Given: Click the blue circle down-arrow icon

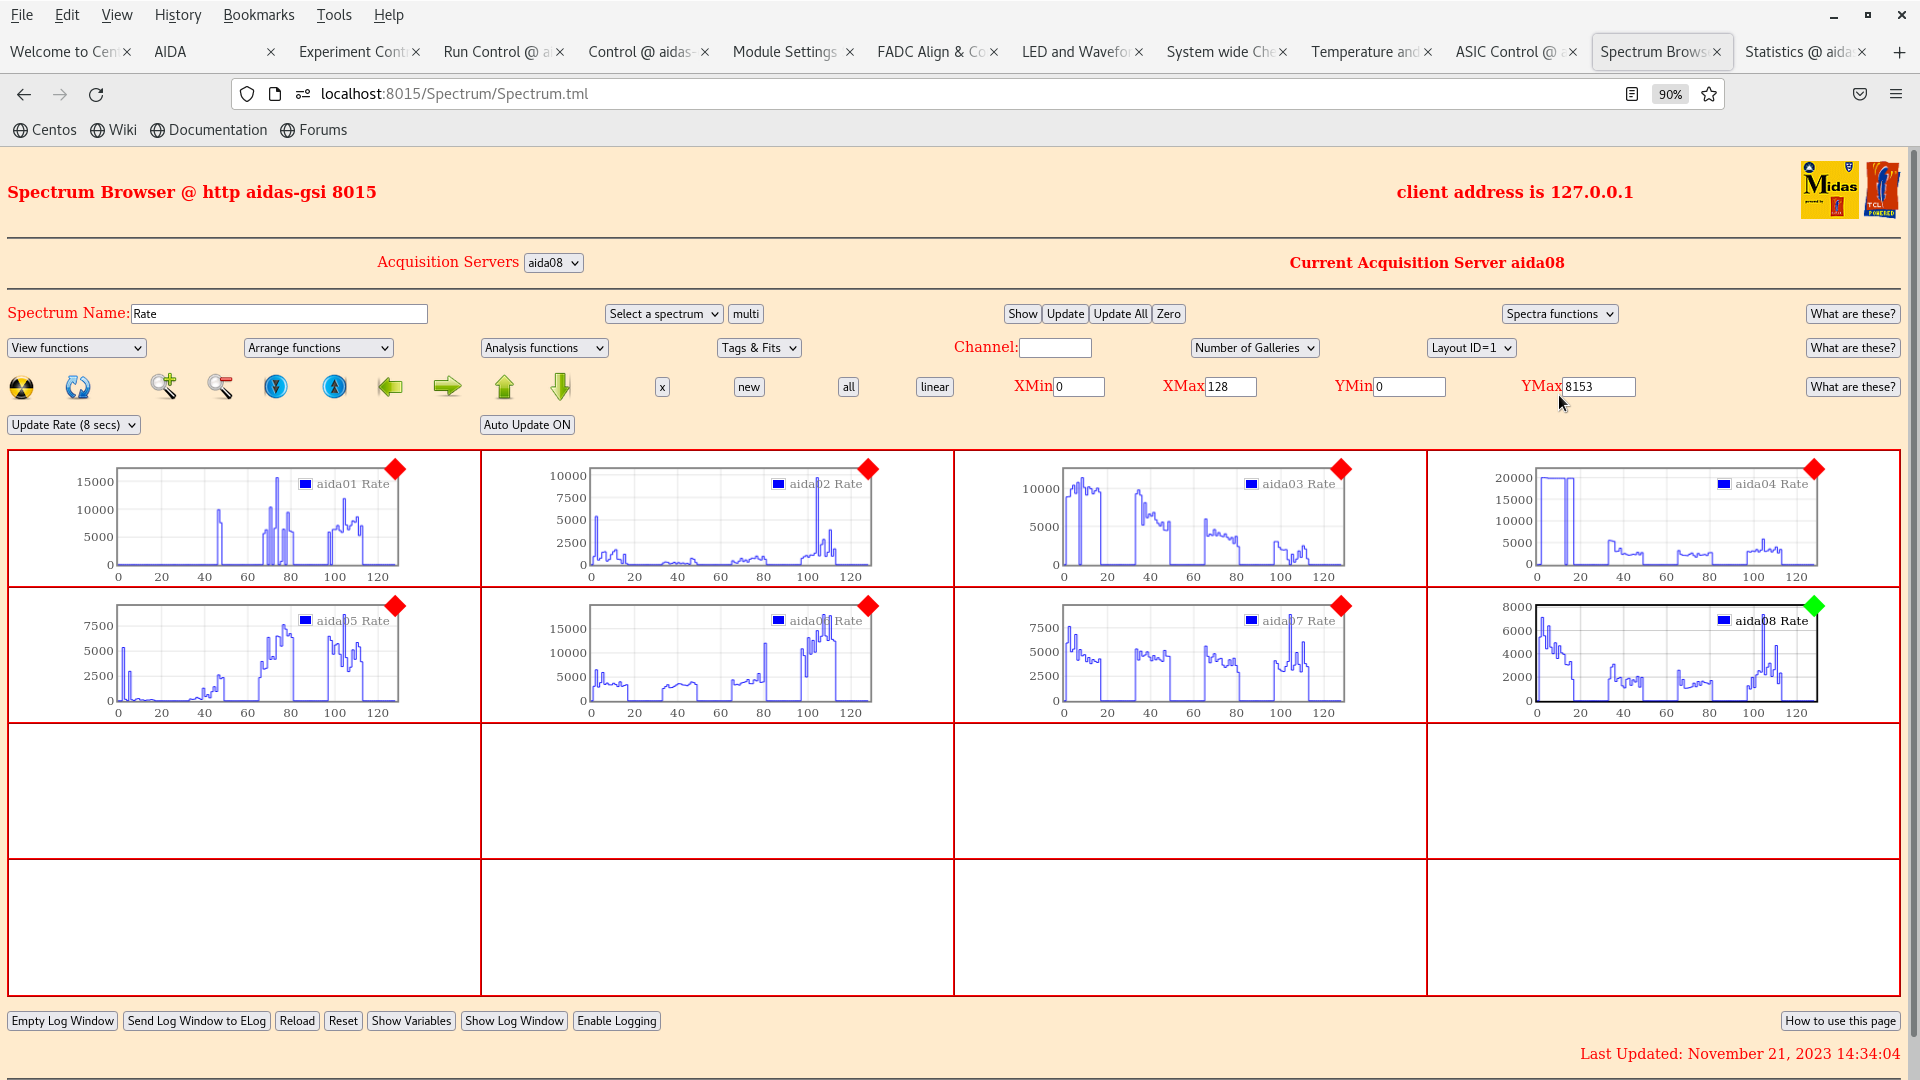Looking at the screenshot, I should (x=276, y=386).
